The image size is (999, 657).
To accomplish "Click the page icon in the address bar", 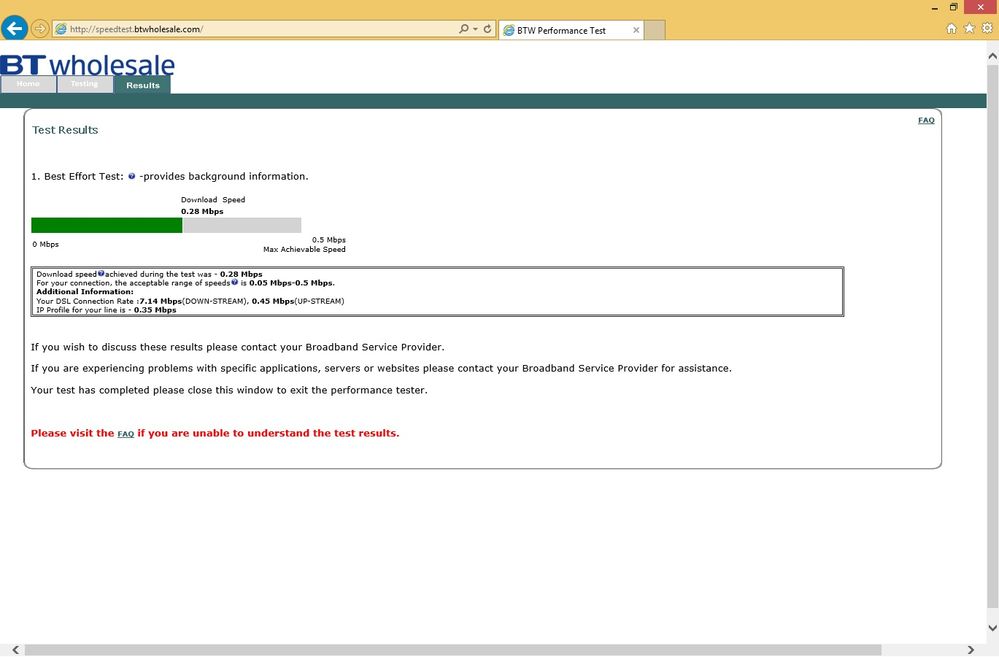I will 61,29.
